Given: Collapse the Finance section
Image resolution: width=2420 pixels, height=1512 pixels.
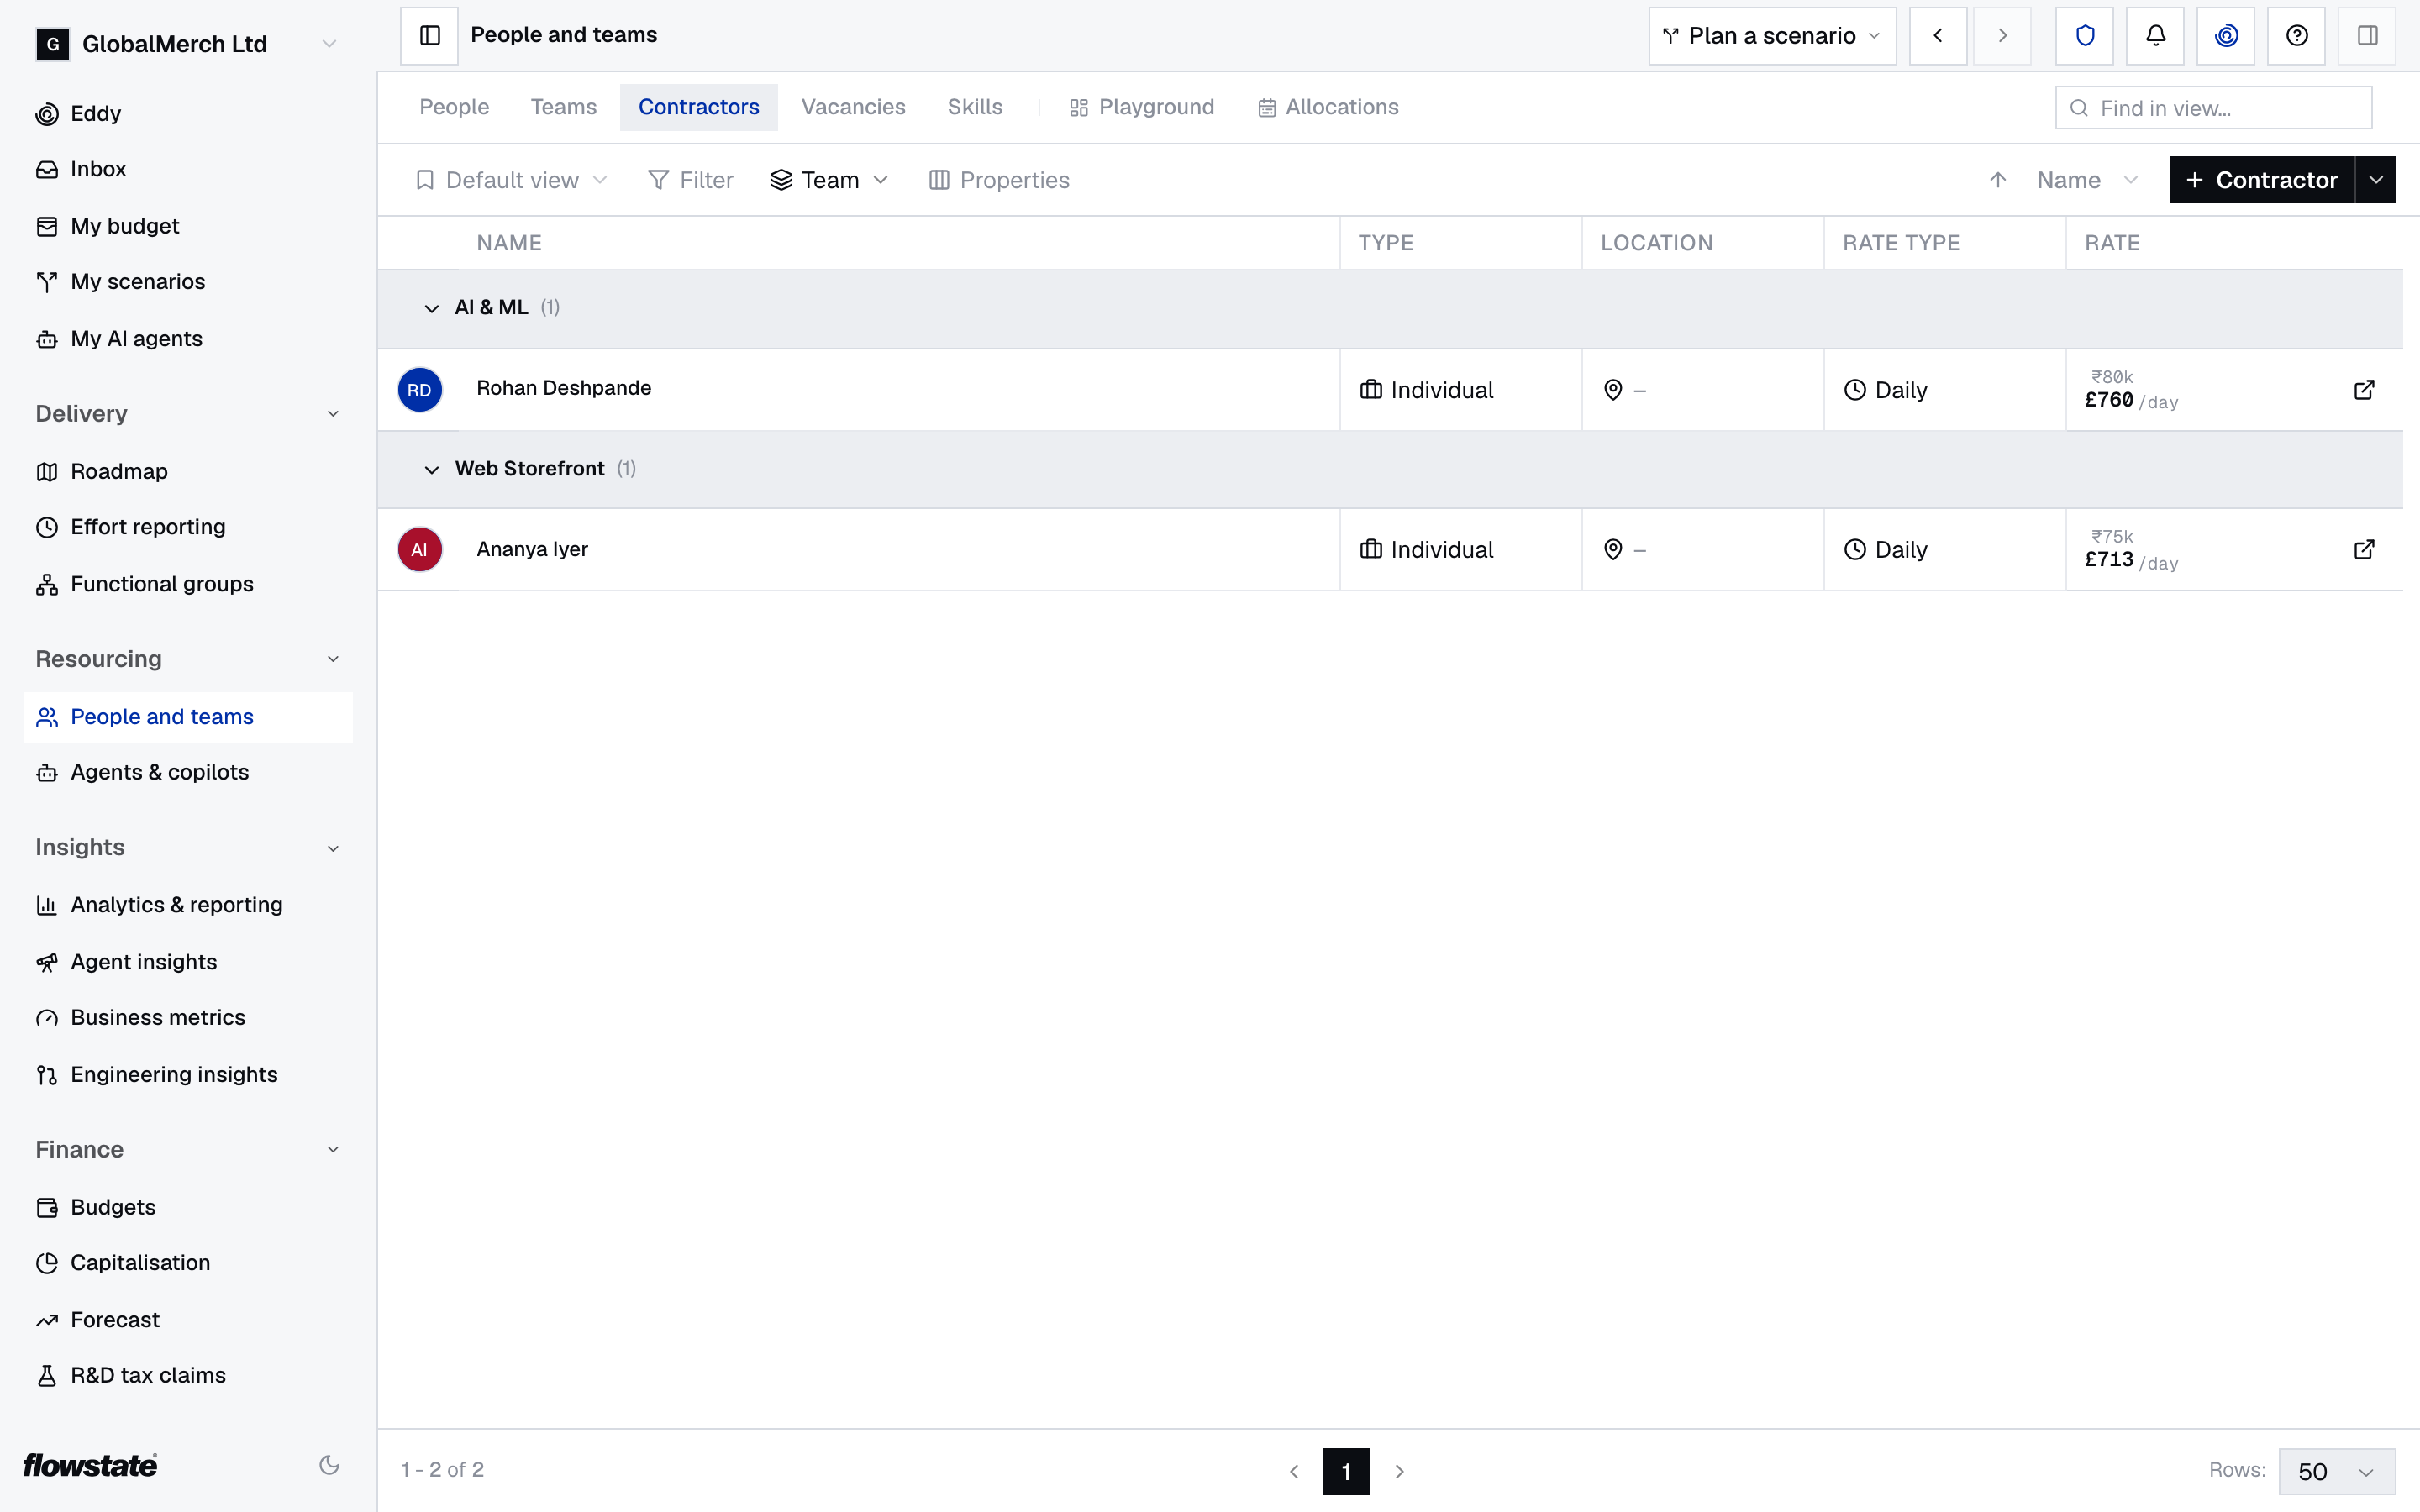Looking at the screenshot, I should click(333, 1150).
